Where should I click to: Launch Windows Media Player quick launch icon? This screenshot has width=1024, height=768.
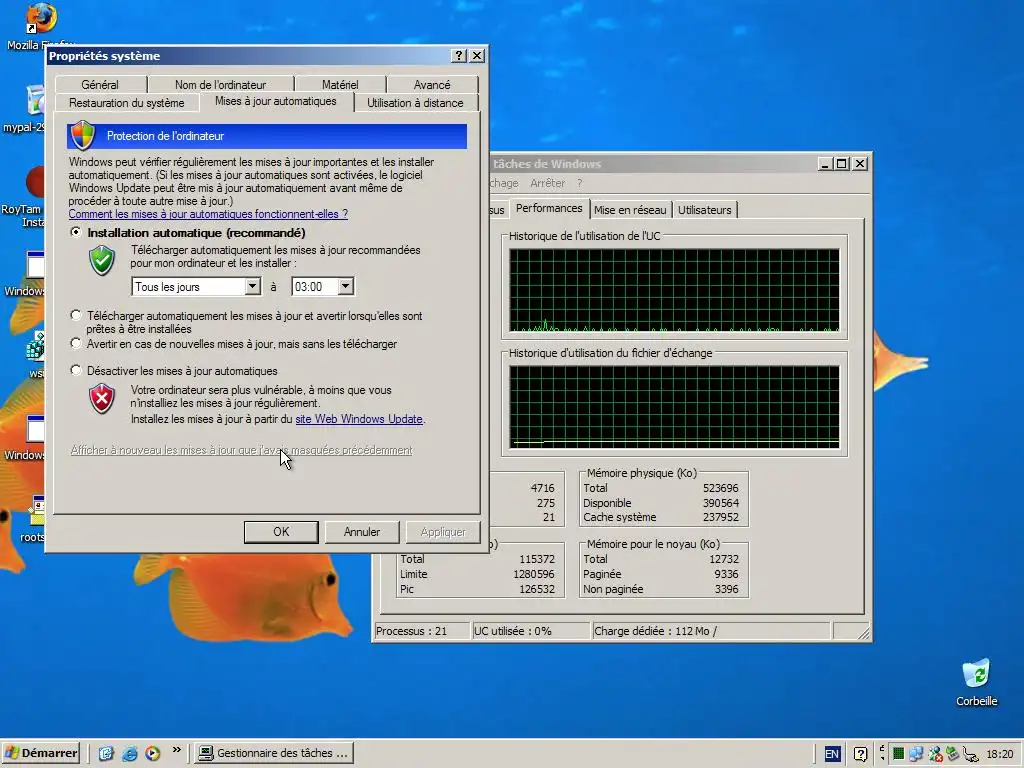pyautogui.click(x=153, y=753)
